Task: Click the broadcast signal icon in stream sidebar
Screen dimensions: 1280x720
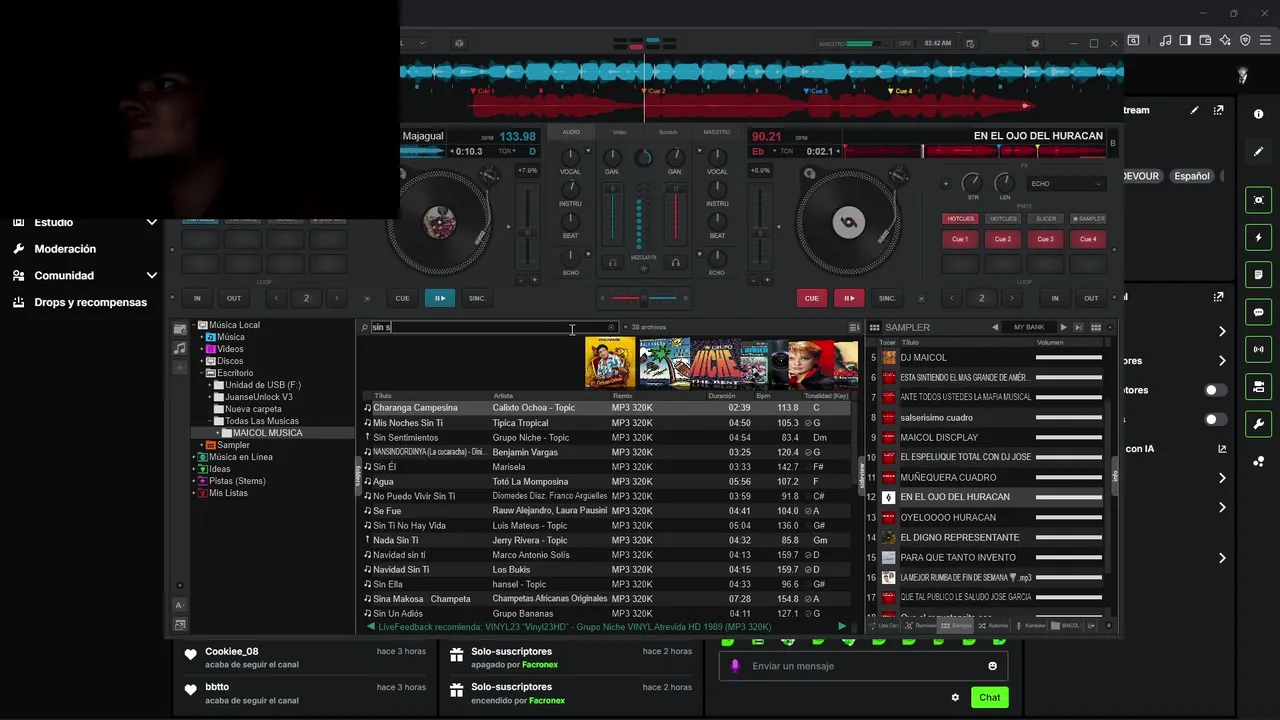Action: point(1258,349)
